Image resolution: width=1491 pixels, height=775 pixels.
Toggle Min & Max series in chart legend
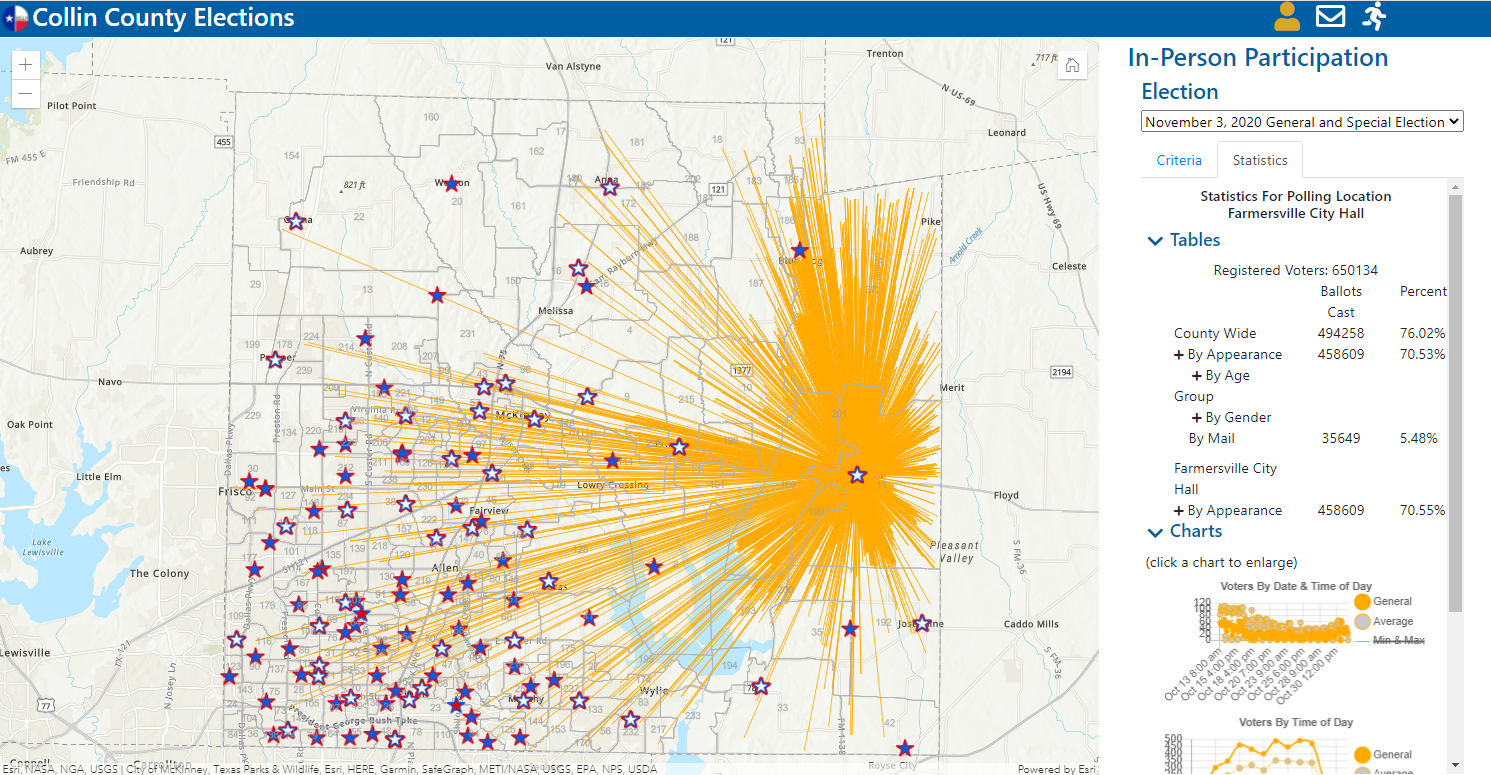[1388, 640]
